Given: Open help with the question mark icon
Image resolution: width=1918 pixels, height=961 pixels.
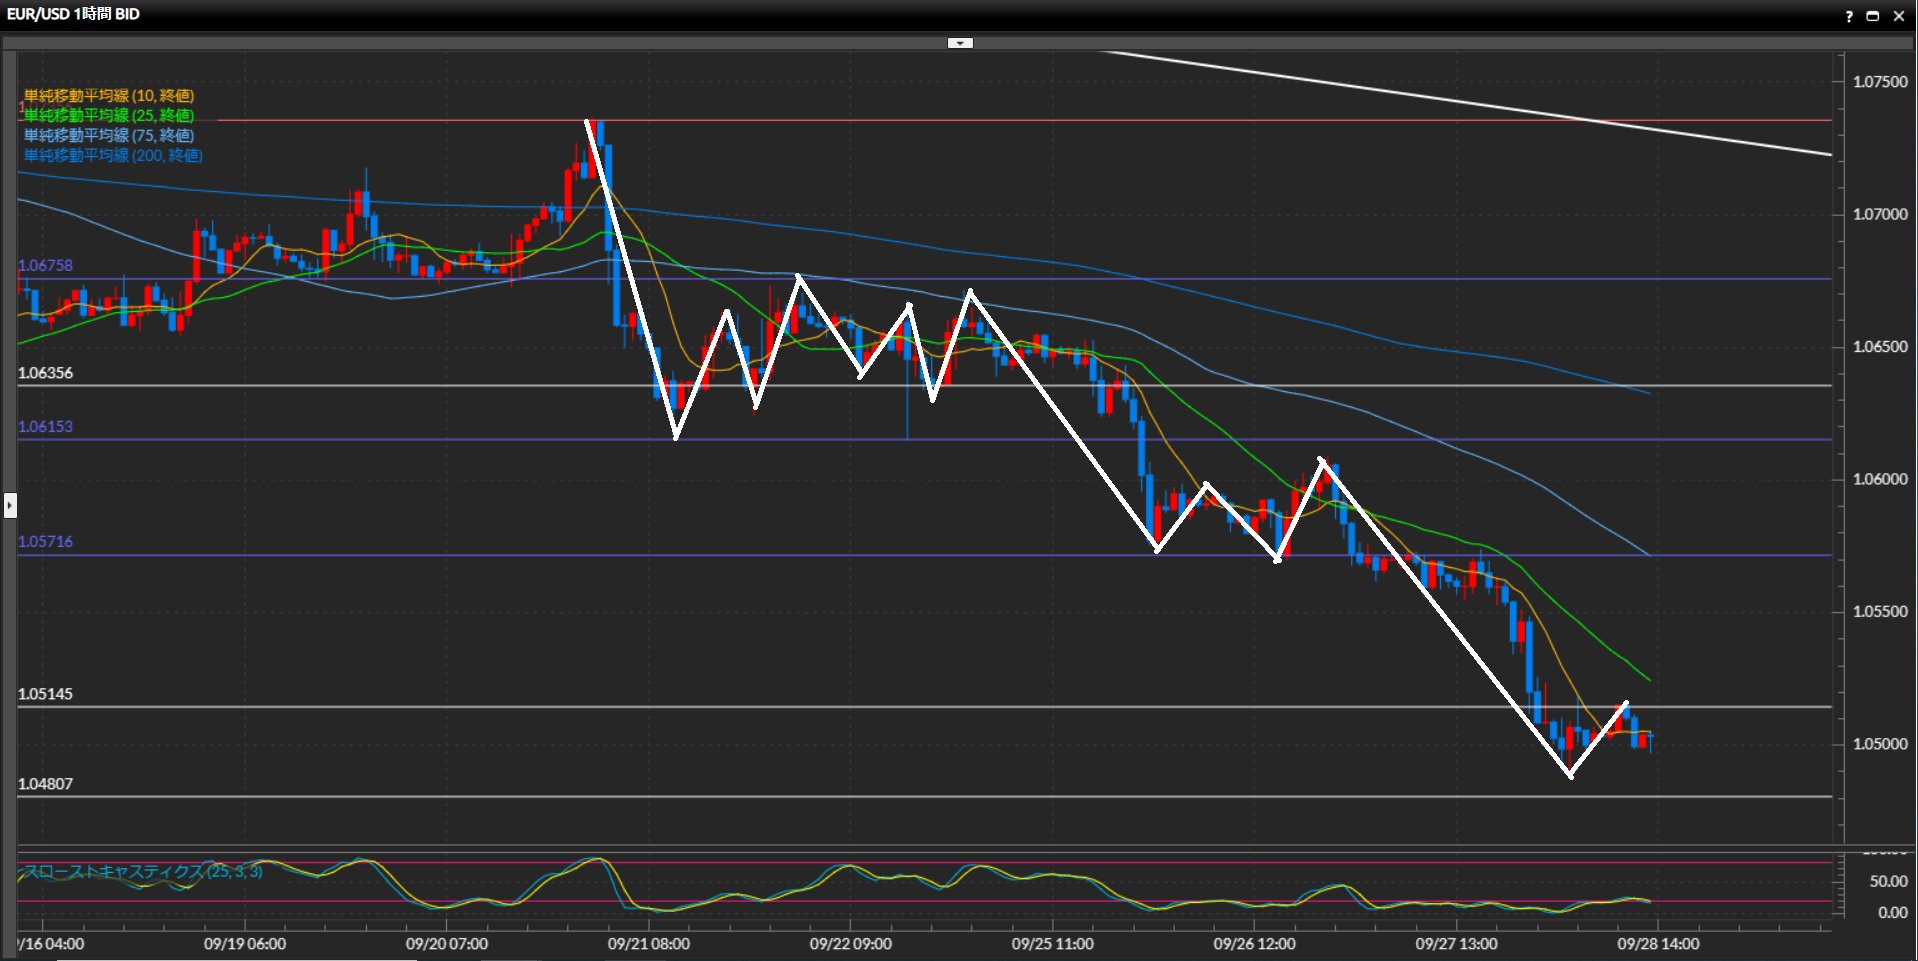Looking at the screenshot, I should click(1849, 16).
